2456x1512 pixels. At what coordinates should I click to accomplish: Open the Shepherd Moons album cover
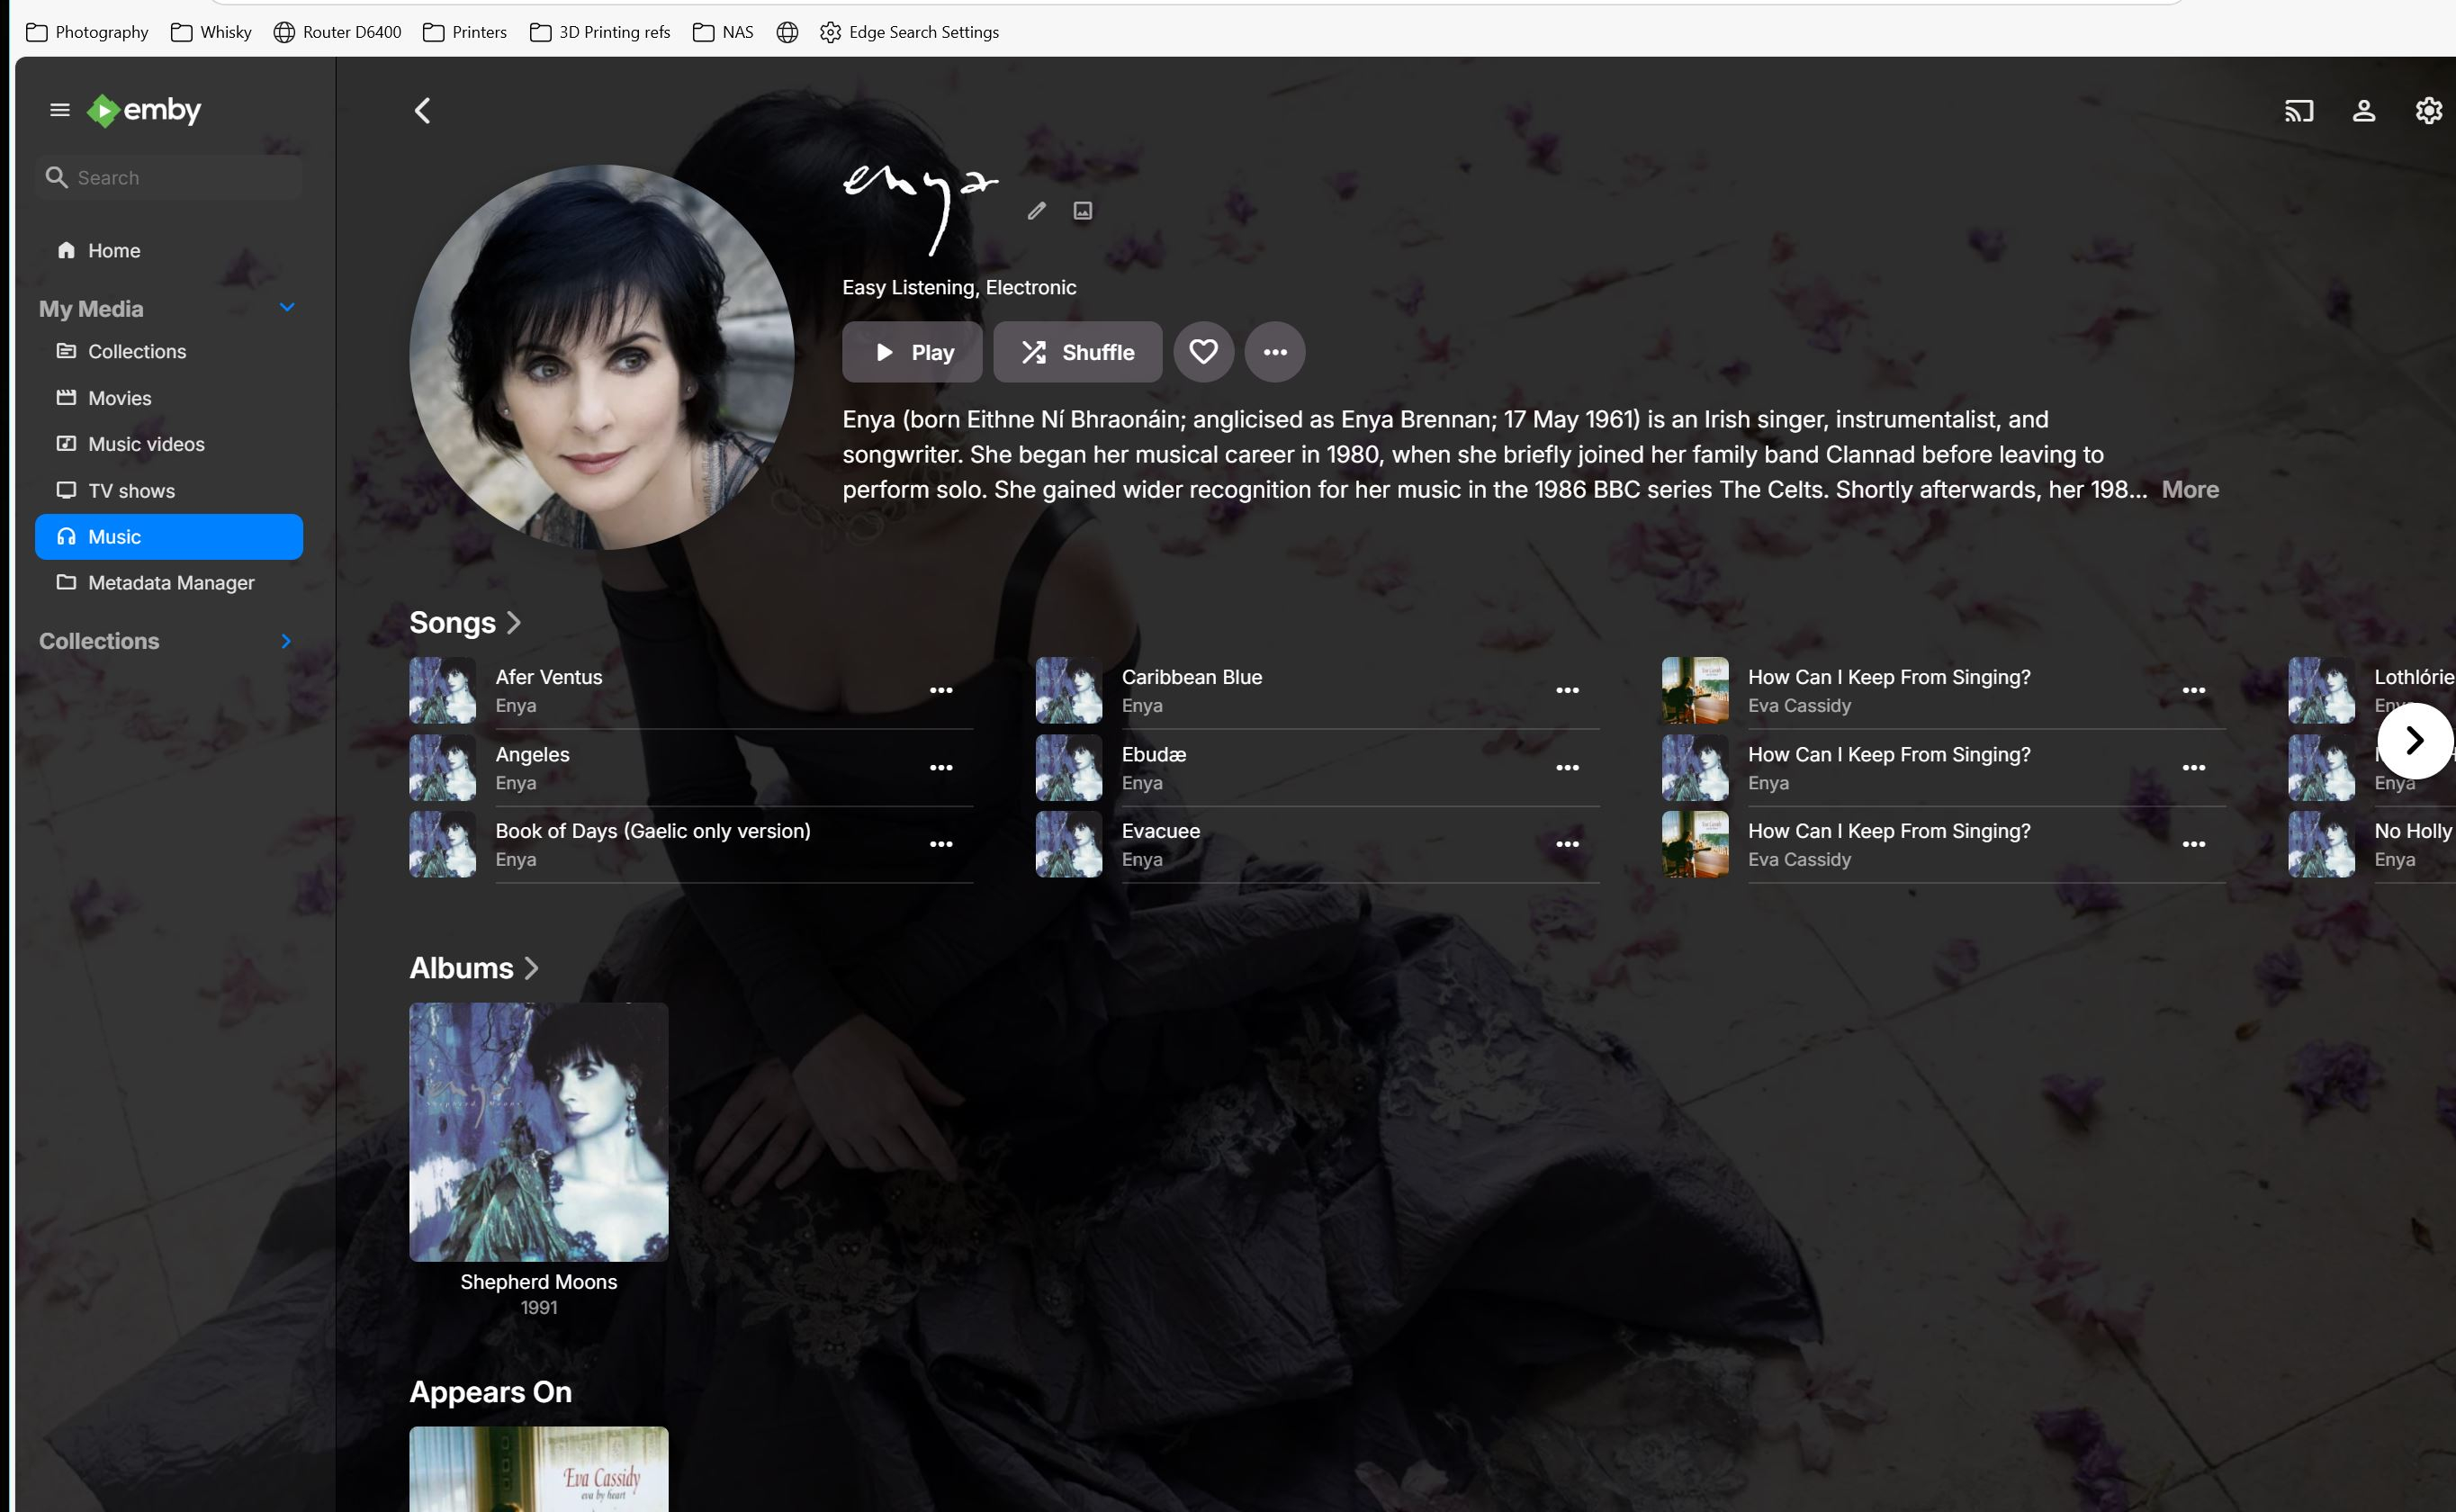click(x=539, y=1132)
